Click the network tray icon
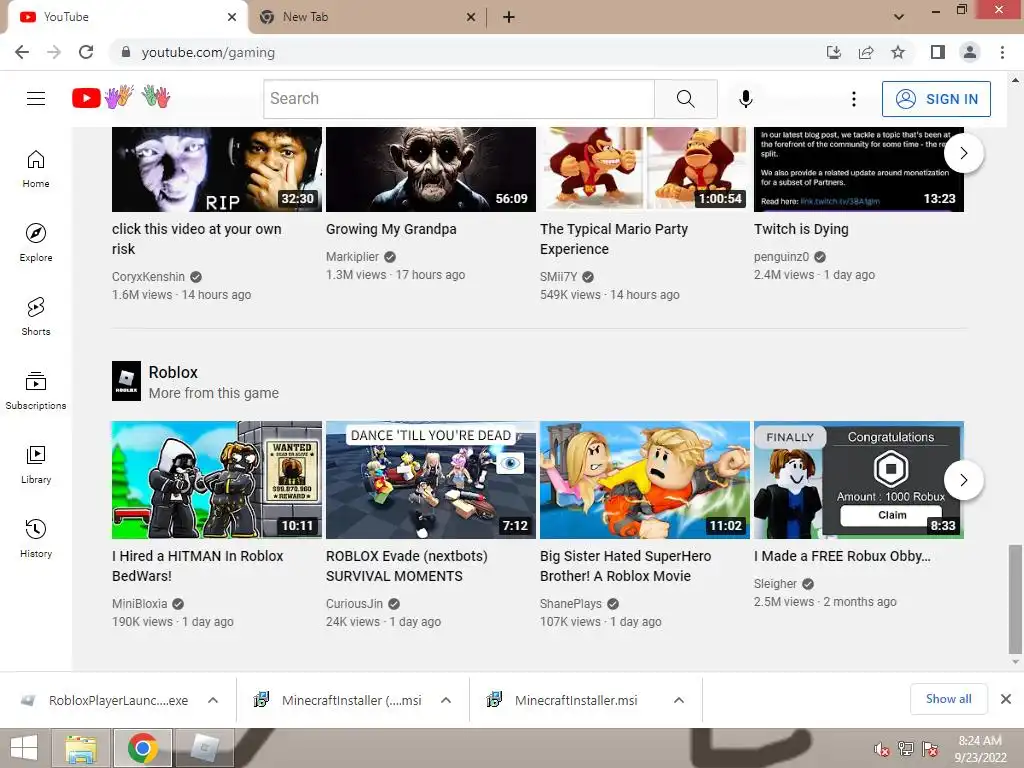 906,749
